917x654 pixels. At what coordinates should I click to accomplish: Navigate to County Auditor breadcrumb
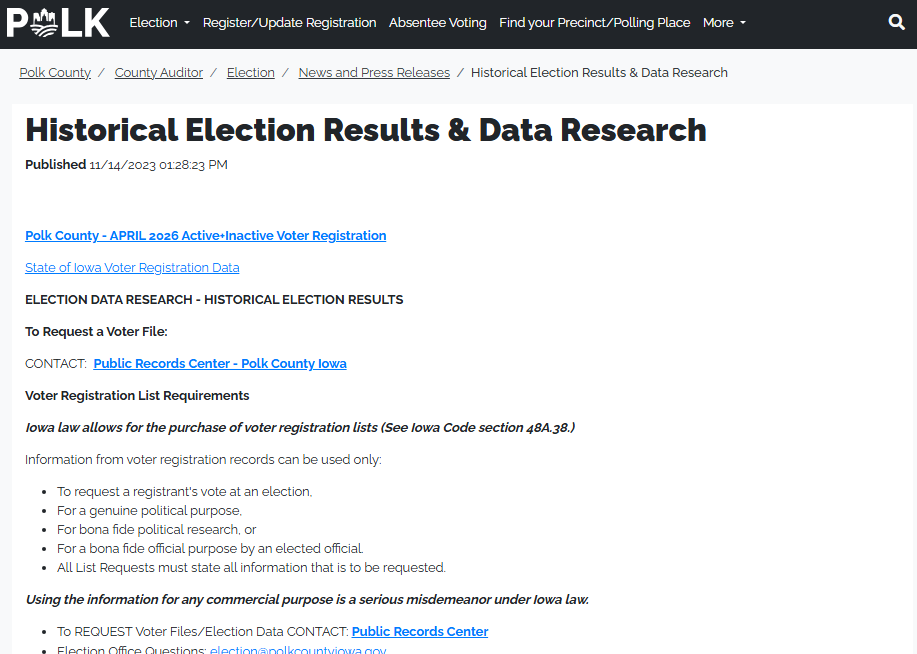[x=159, y=73]
